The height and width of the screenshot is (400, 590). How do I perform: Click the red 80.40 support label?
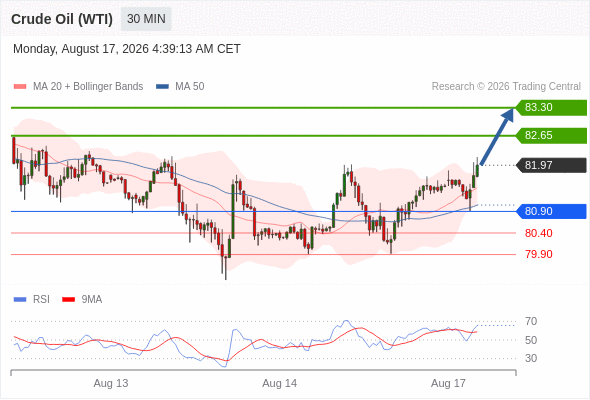[x=538, y=233]
